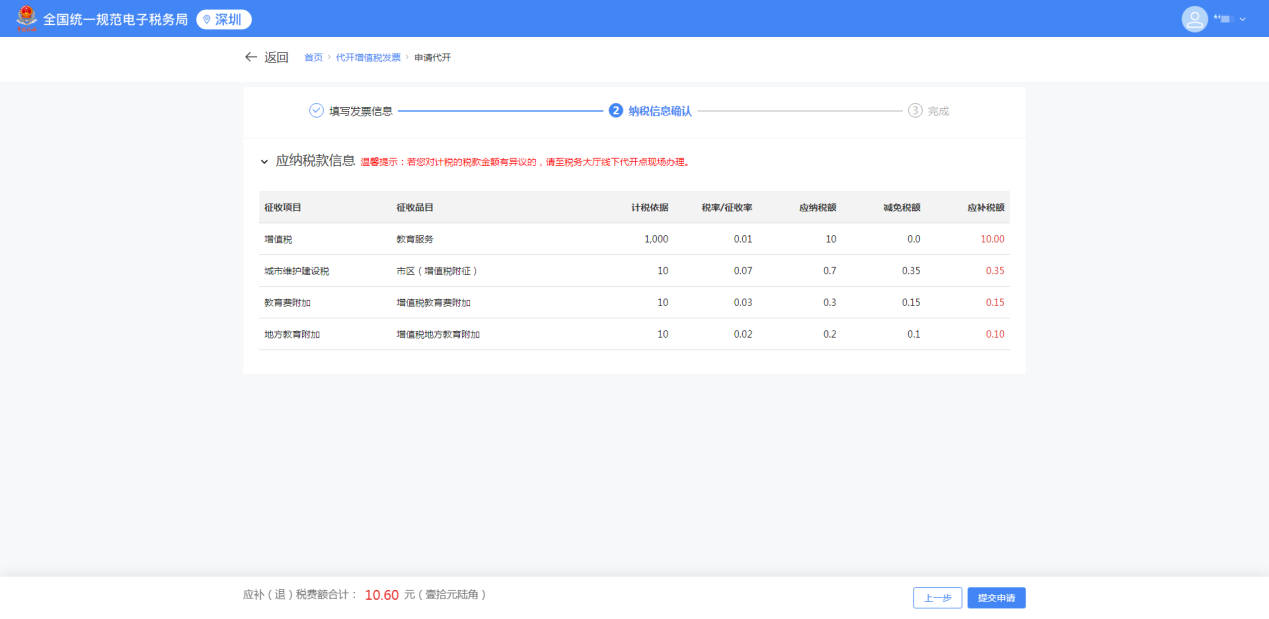This screenshot has height=619, width=1269.
Task: Click the 0.03 tax rate value
Action: [743, 303]
